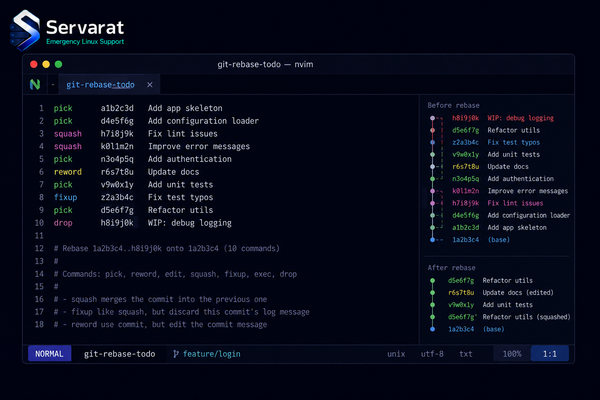Click the 'reword' command on line 6
600x400 pixels.
point(68,172)
